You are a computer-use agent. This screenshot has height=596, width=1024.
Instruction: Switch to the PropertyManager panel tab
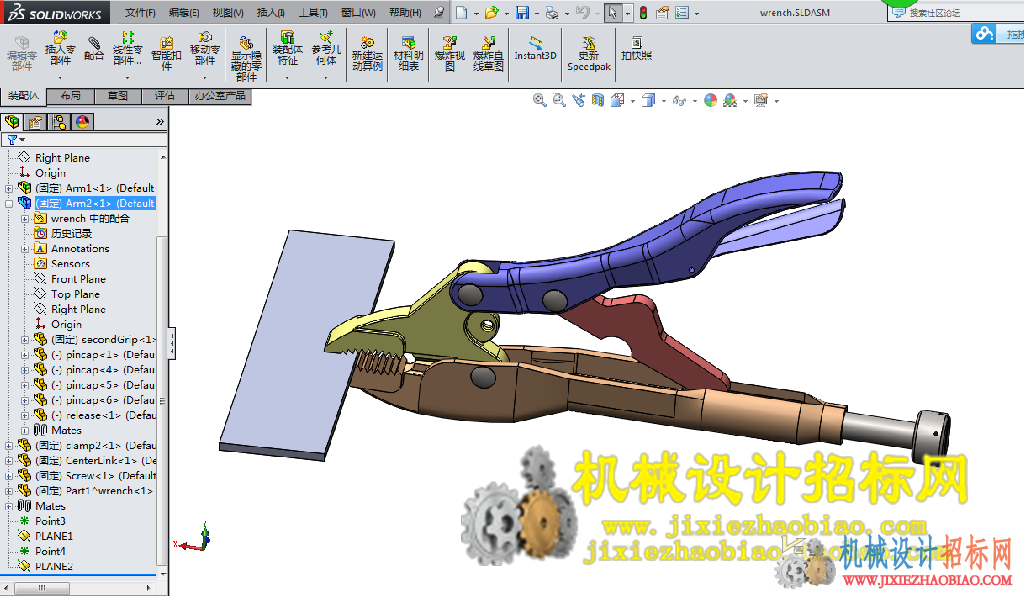click(35, 121)
